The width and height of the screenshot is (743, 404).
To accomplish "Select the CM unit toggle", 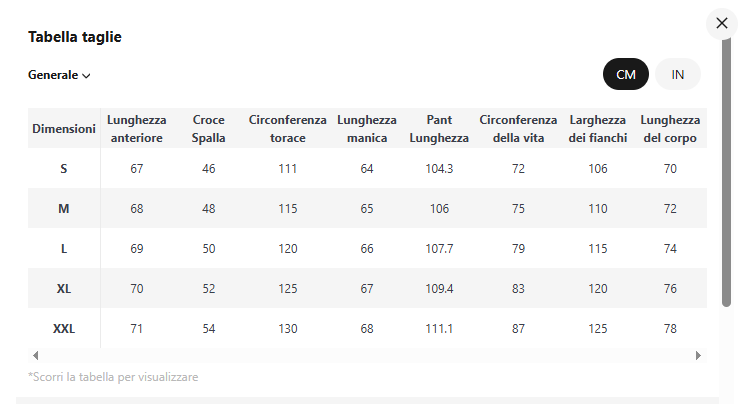I will [625, 74].
